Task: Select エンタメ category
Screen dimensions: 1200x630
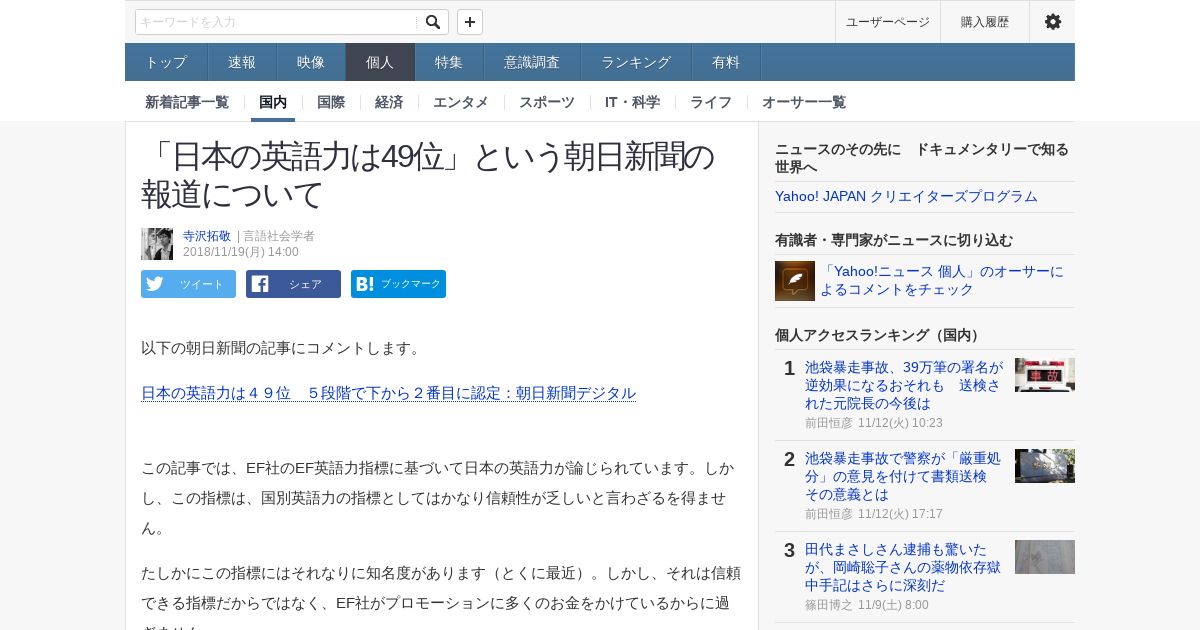Action: (x=461, y=102)
